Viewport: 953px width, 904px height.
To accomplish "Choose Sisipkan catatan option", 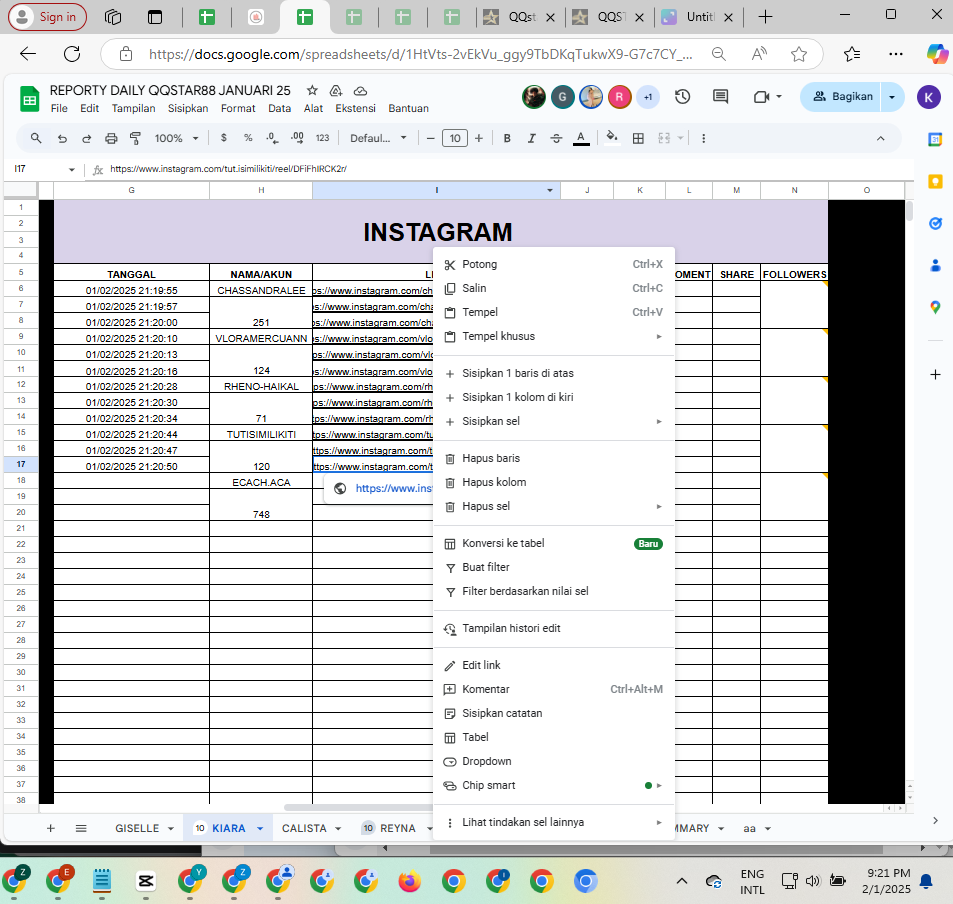I will coord(554,713).
